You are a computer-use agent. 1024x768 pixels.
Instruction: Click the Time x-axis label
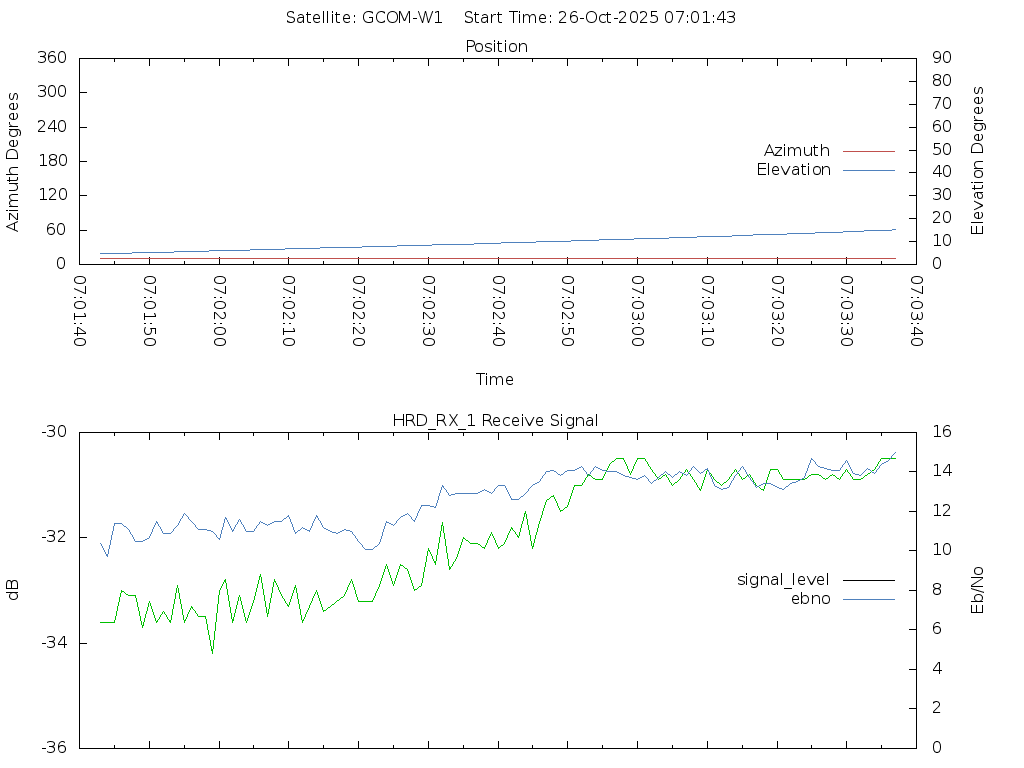tap(495, 379)
